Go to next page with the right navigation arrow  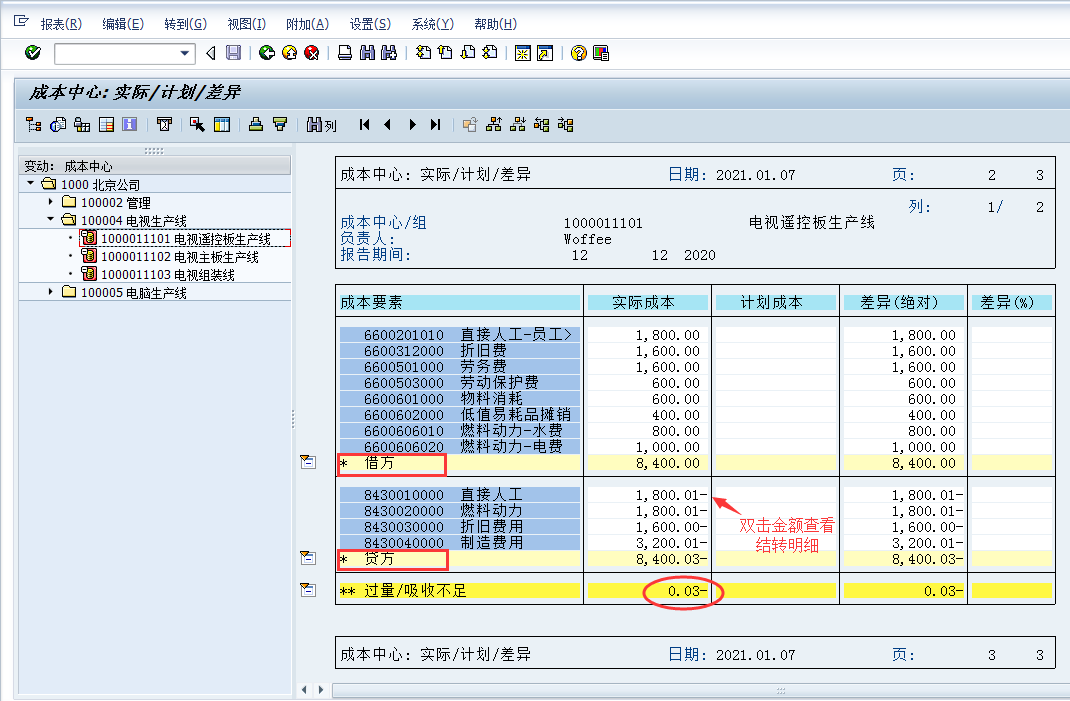pyautogui.click(x=412, y=124)
